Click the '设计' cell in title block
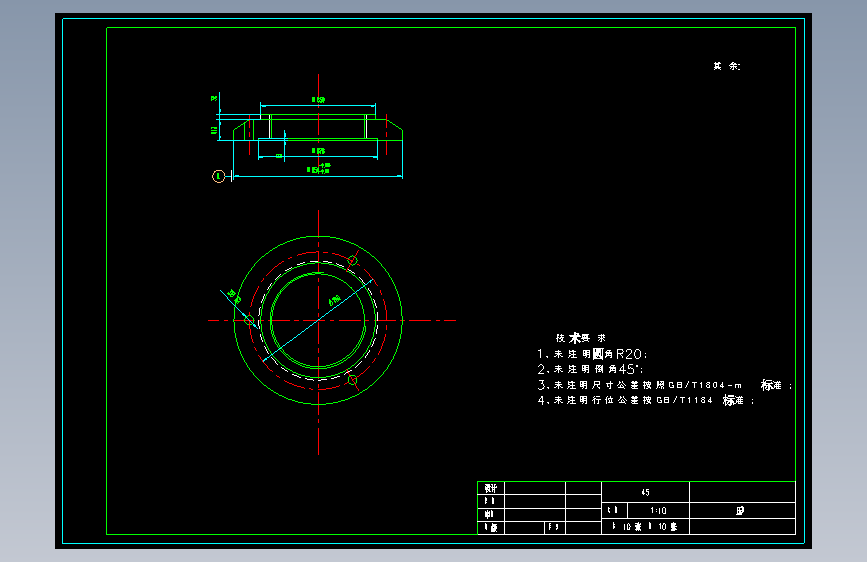Screen dimensions: 867x562 (x=491, y=488)
